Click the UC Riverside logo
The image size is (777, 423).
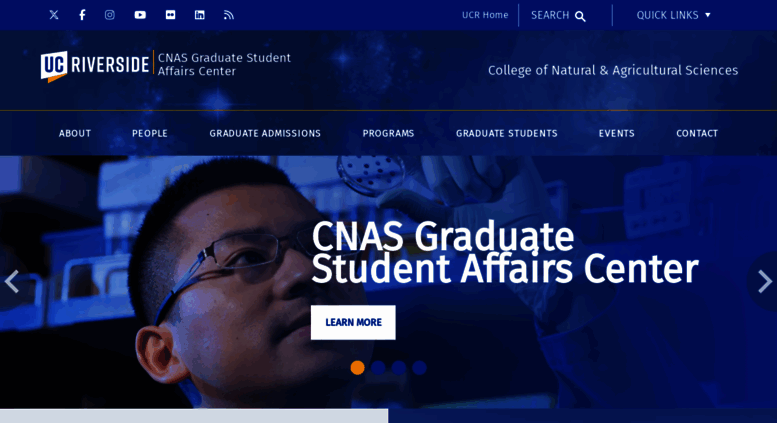pyautogui.click(x=95, y=65)
